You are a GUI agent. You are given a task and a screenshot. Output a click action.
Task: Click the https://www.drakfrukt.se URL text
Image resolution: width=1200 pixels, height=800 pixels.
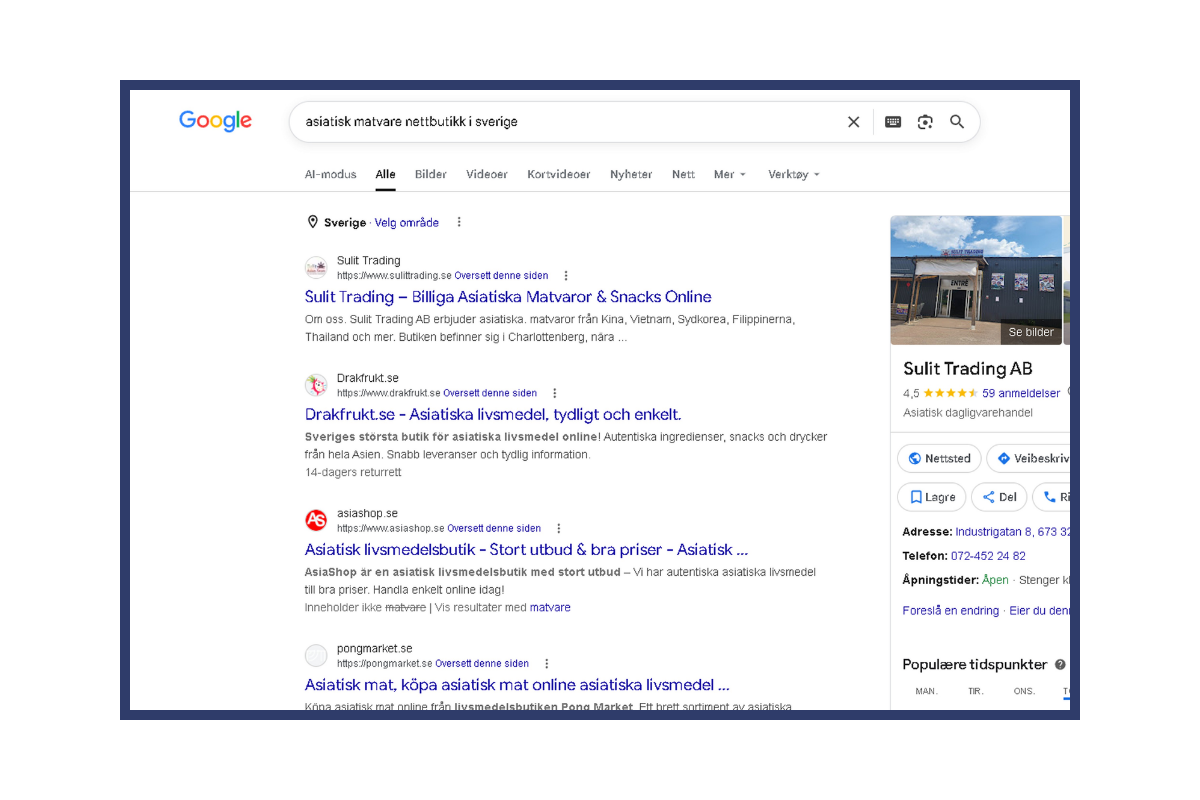388,393
